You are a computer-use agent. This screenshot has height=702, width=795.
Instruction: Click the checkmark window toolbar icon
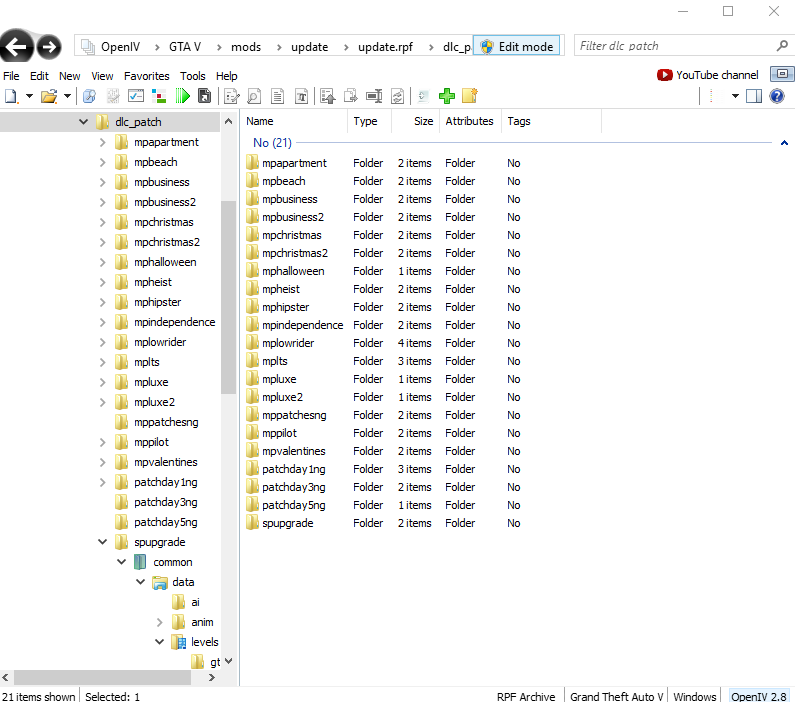click(x=136, y=96)
